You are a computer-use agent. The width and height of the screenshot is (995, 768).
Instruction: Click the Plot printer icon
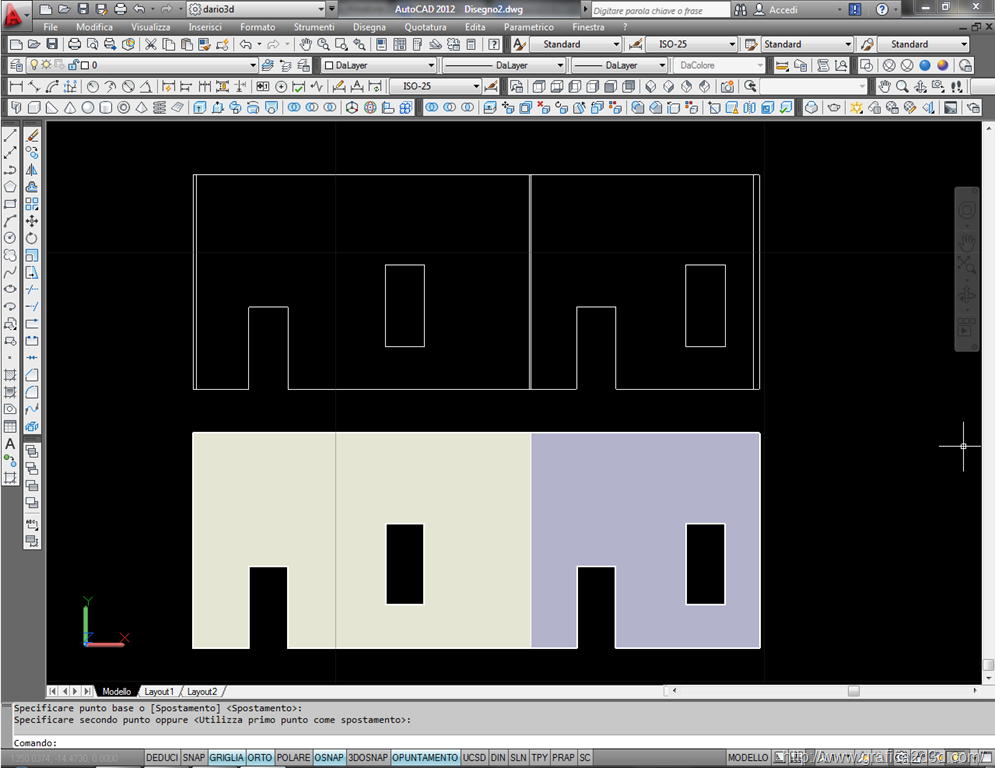pos(74,45)
